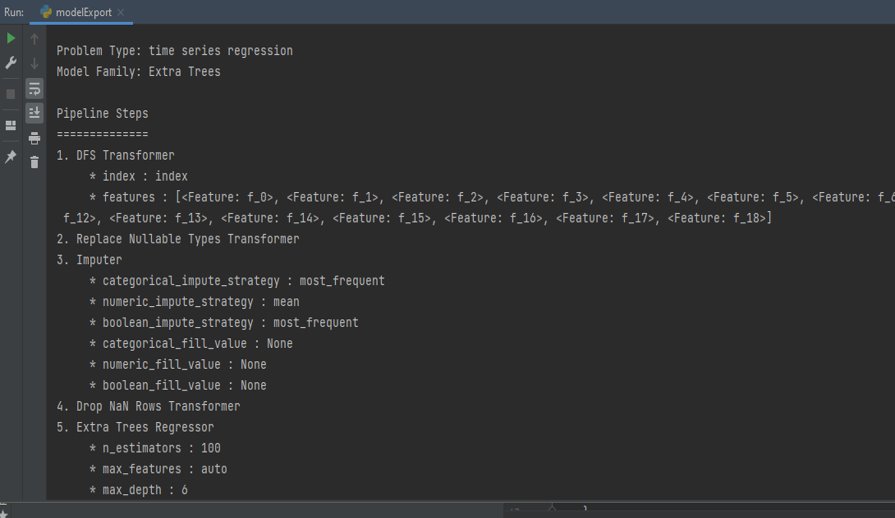Click the "Model Family: Extra Trees" line
This screenshot has width=895, height=518.
[x=138, y=72]
